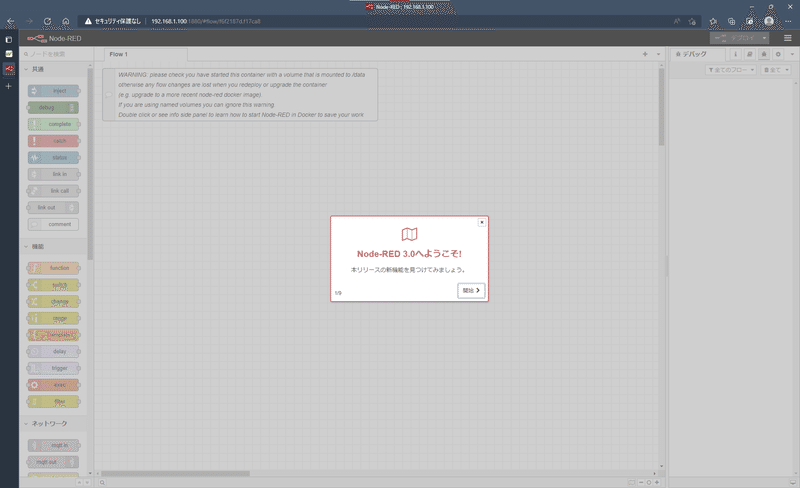Screen dimensions: 800x488
Task: Reload the page with browser refresh icon
Action: tap(47, 21)
